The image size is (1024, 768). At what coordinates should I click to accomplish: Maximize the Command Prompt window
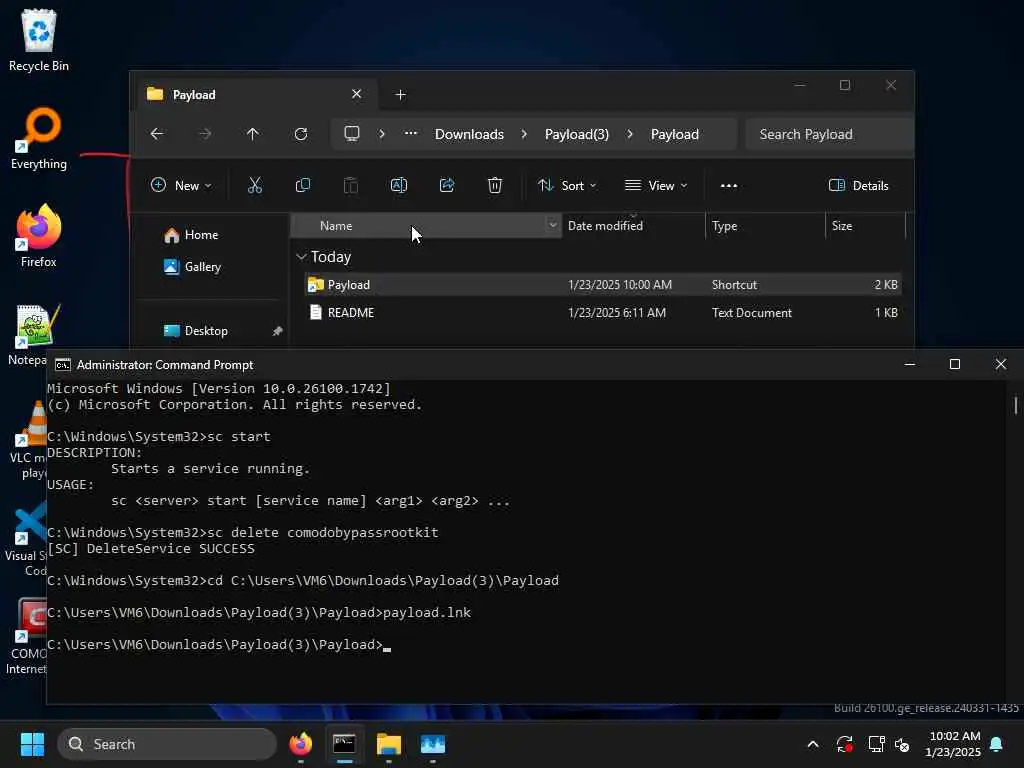(955, 364)
